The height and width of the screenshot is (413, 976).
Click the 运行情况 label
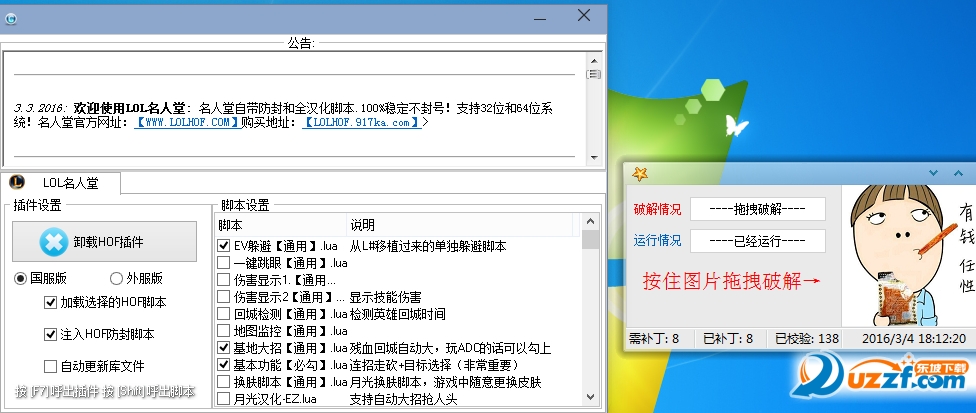657,241
